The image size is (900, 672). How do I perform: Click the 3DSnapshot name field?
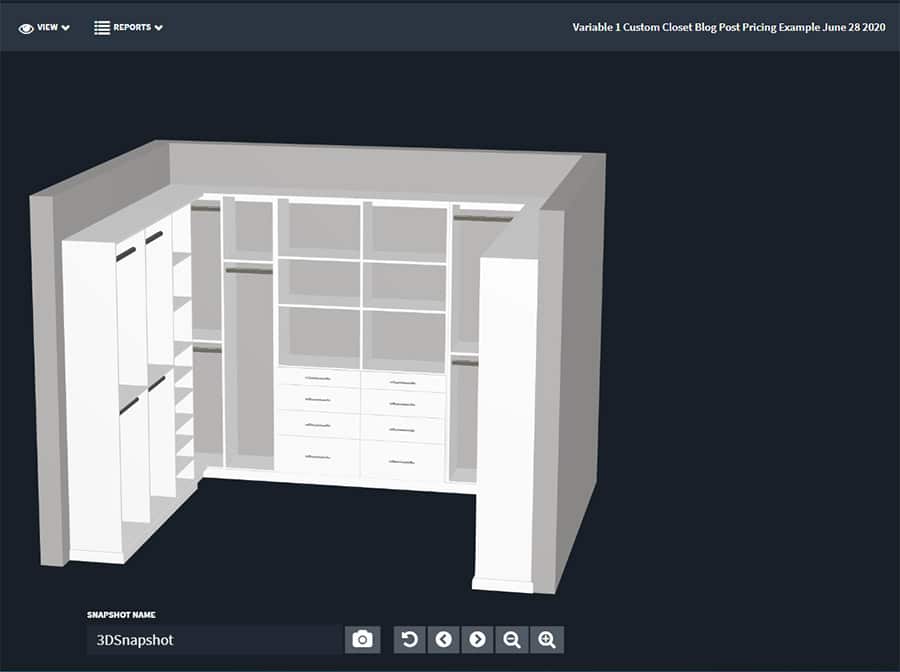click(x=215, y=640)
